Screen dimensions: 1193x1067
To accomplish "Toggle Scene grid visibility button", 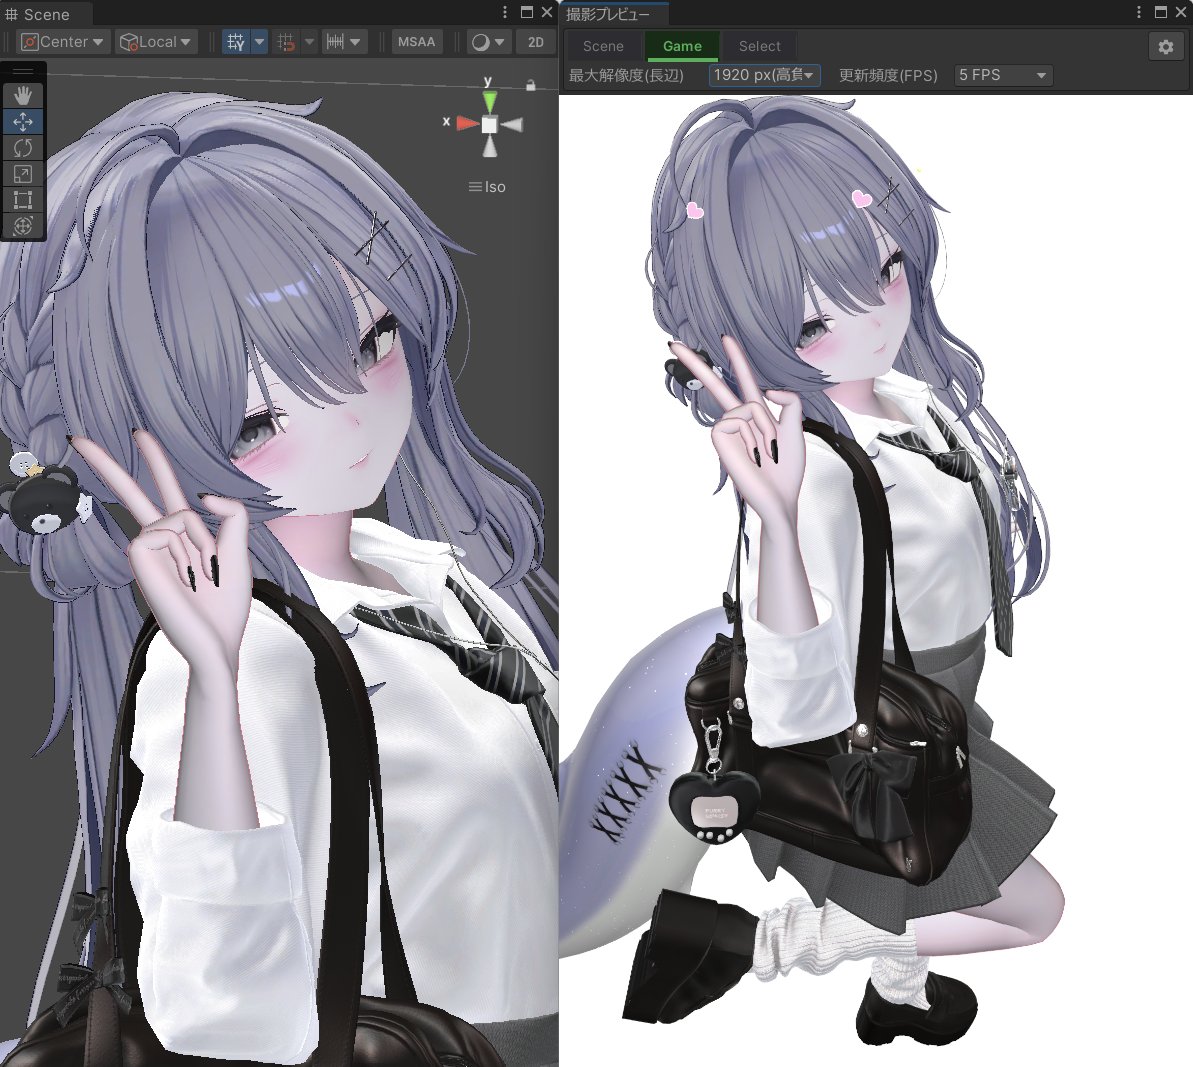I will (x=237, y=42).
